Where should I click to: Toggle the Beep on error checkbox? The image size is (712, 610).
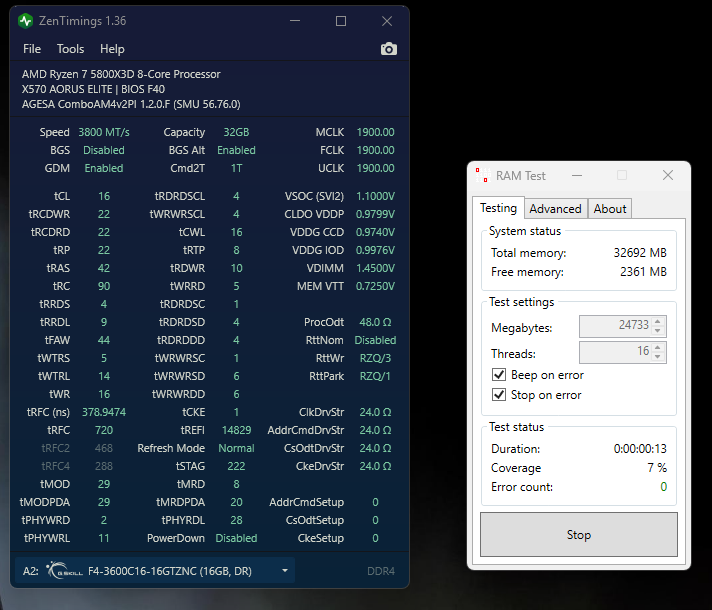(499, 375)
